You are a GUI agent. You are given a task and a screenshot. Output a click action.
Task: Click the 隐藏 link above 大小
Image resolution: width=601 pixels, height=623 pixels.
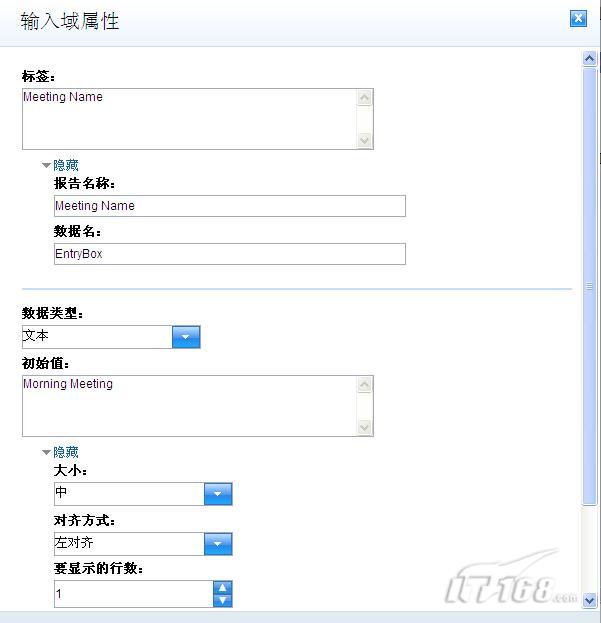66,452
